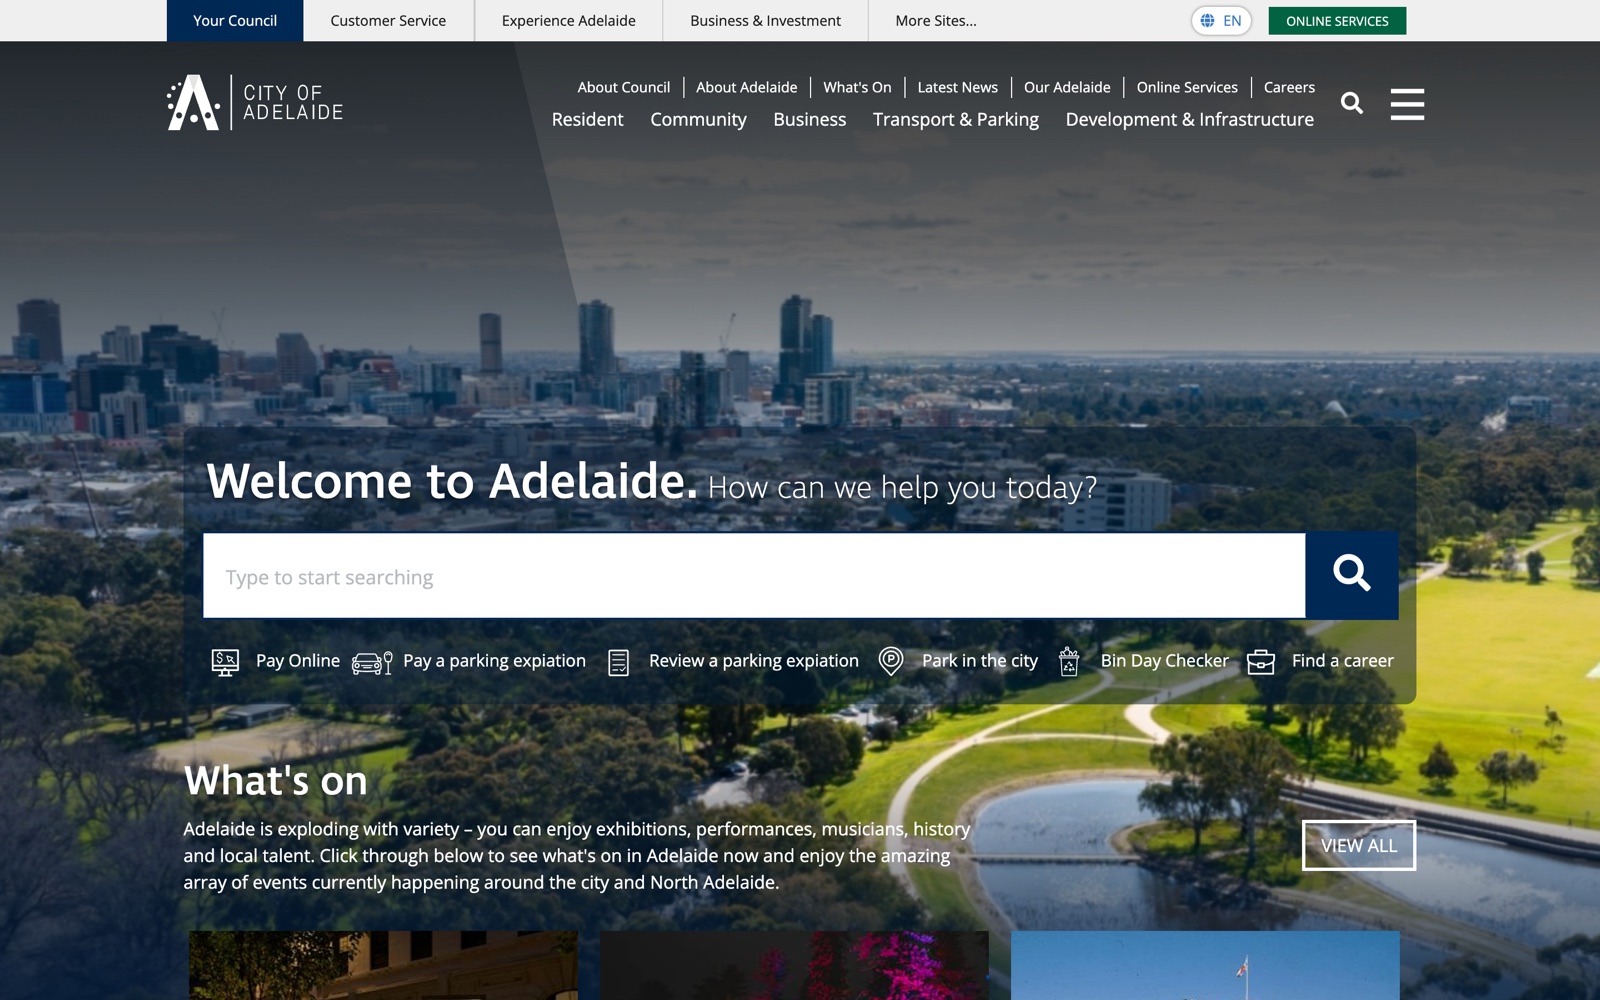The height and width of the screenshot is (1000, 1600).
Task: Open the first What's on event thumbnail
Action: click(x=383, y=966)
